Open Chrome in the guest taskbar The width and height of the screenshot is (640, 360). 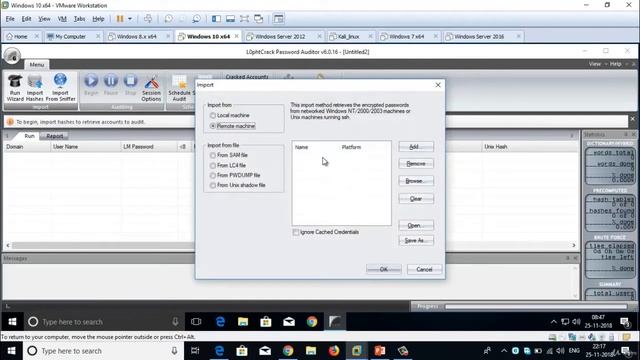312,322
